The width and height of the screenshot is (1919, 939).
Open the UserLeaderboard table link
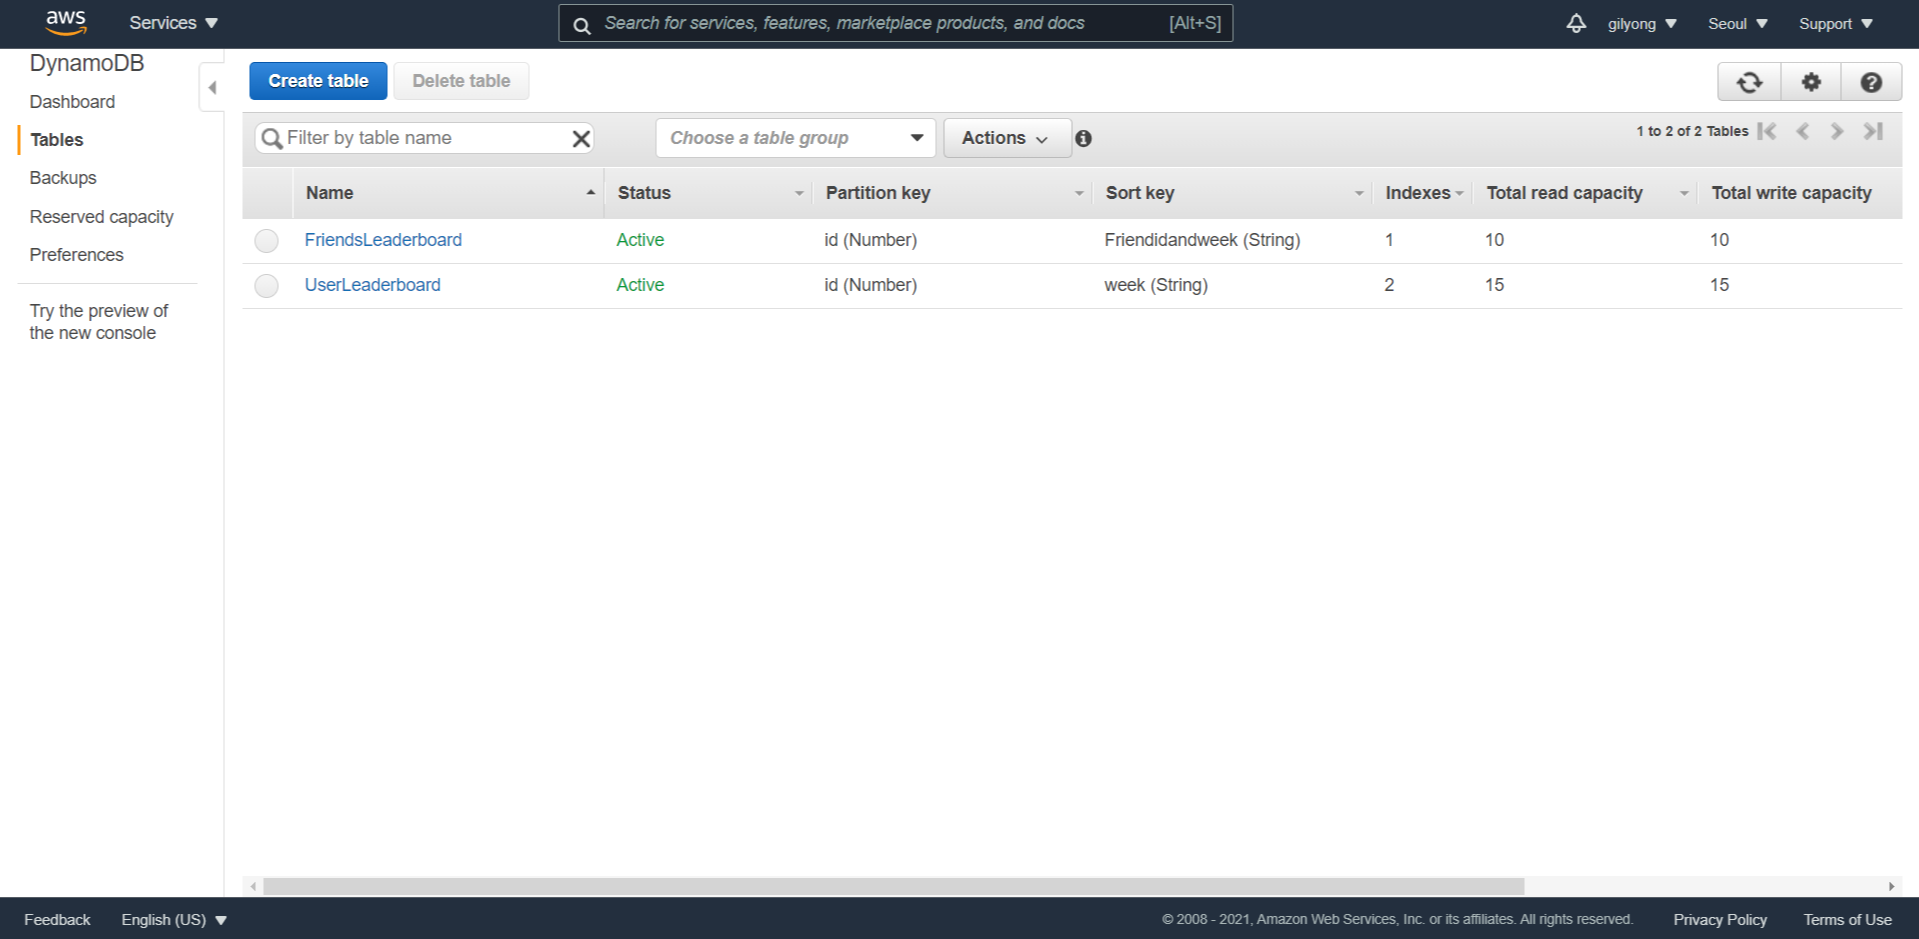pos(372,285)
